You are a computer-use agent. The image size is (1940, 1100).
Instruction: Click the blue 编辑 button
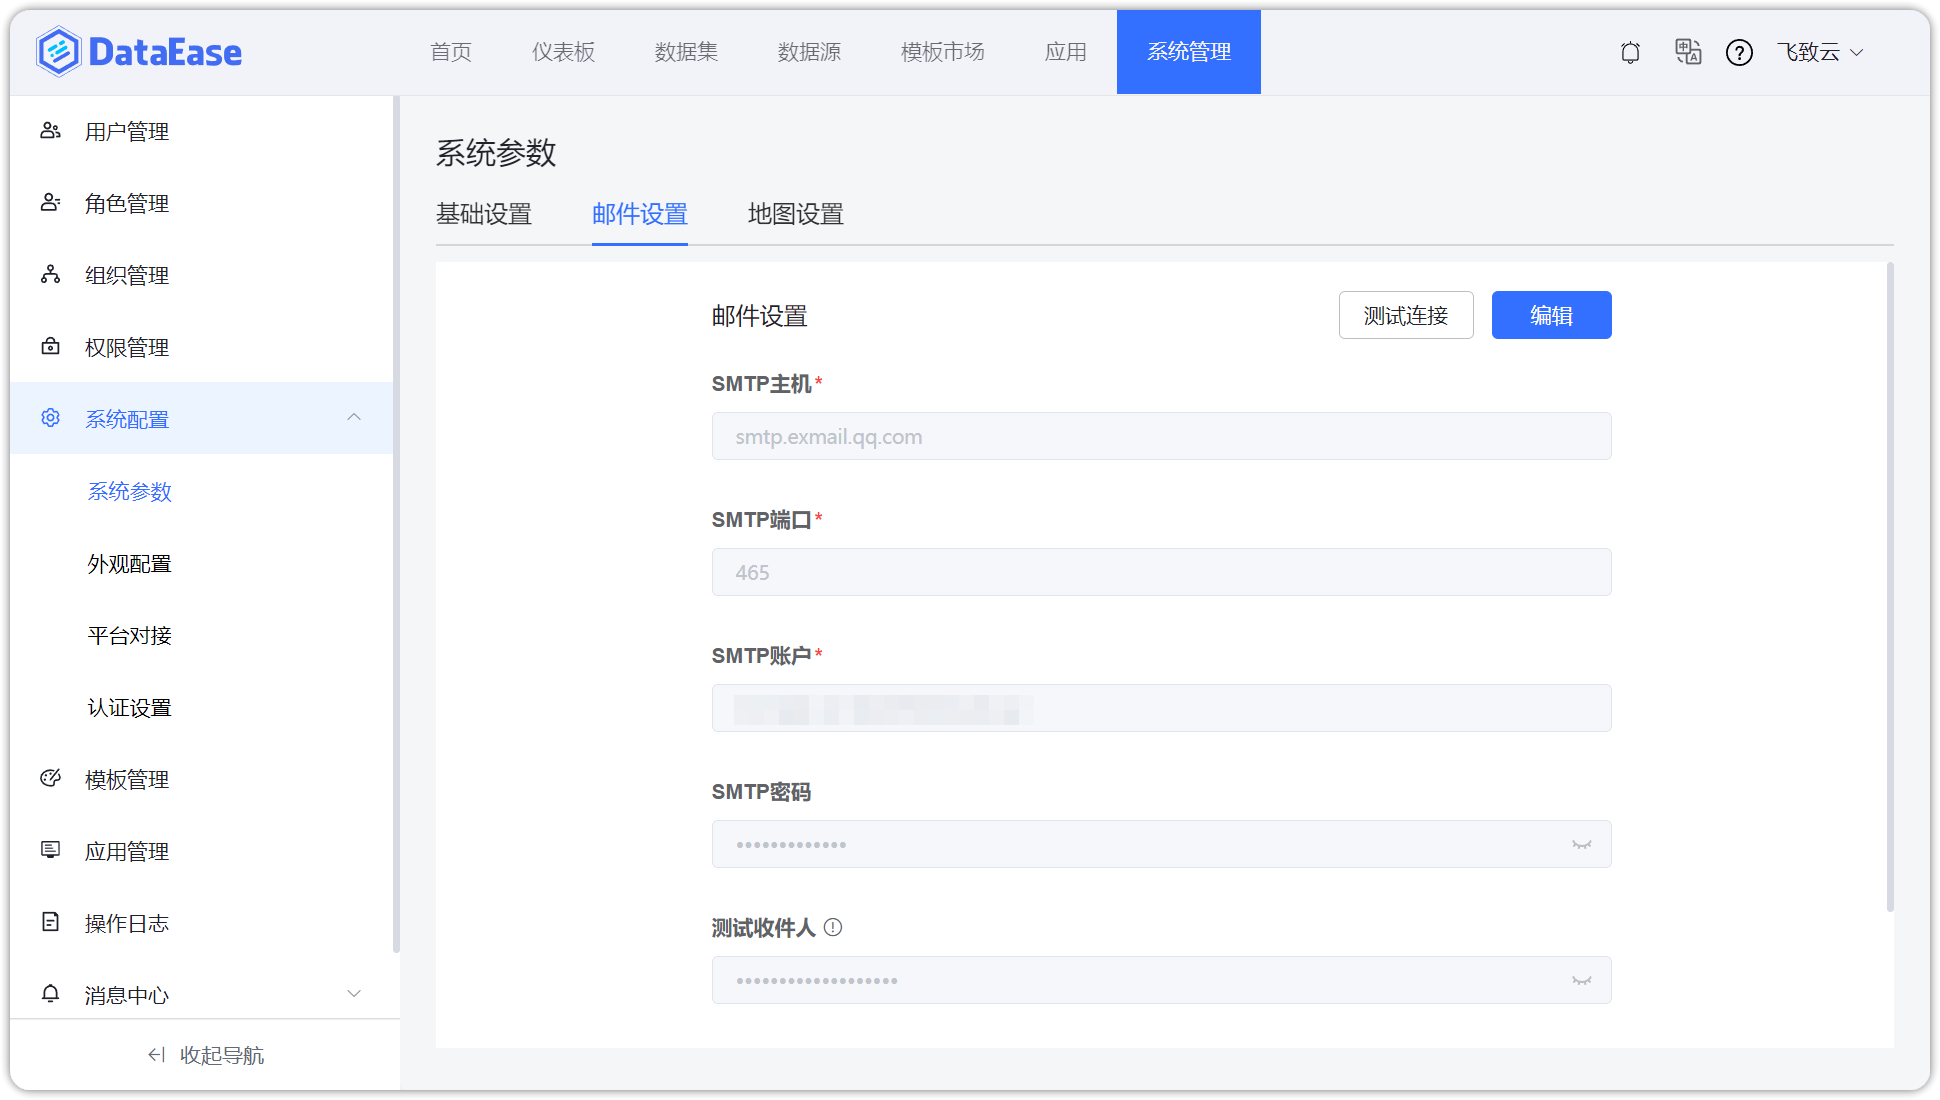tap(1552, 315)
